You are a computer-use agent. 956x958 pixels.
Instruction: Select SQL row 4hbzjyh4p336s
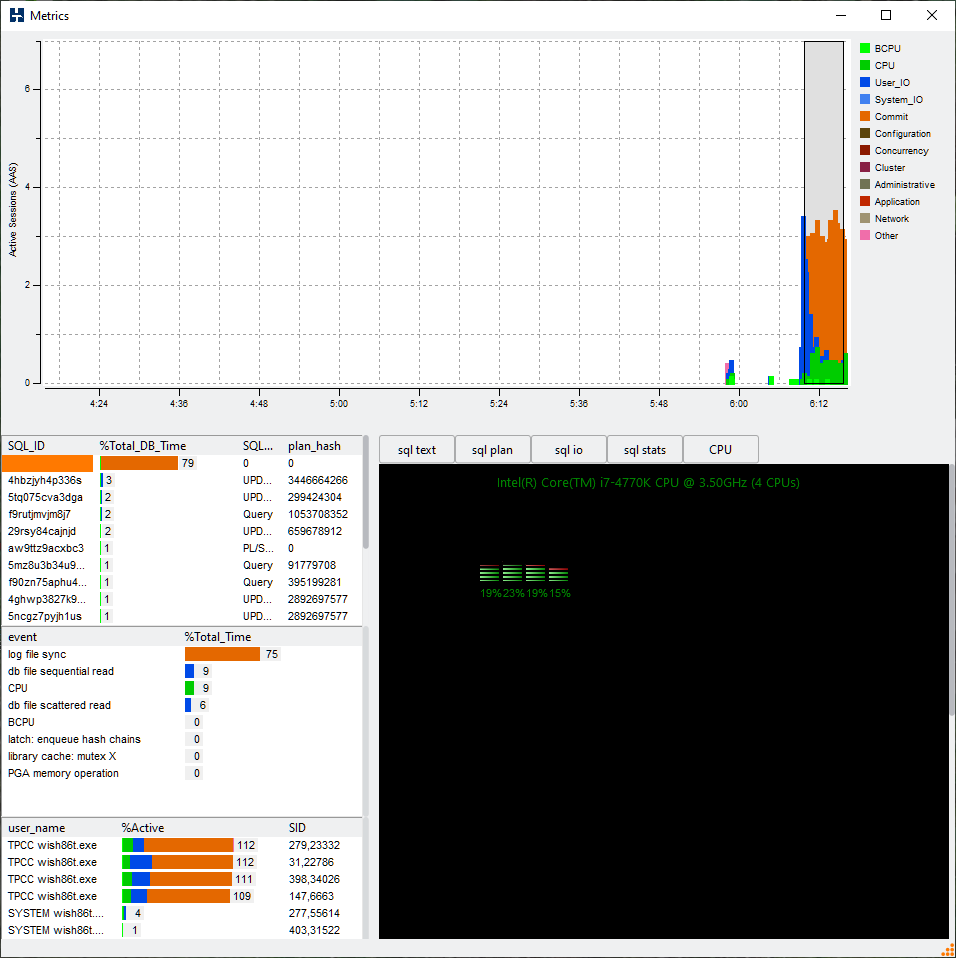pos(182,480)
